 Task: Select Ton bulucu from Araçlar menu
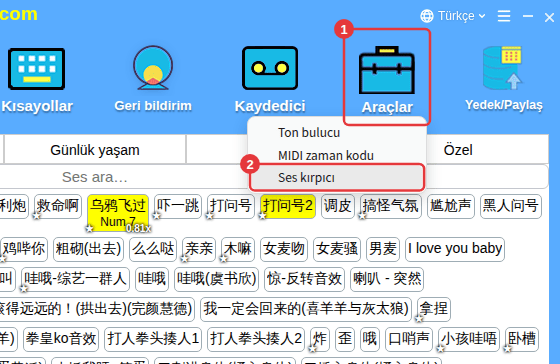pos(309,133)
